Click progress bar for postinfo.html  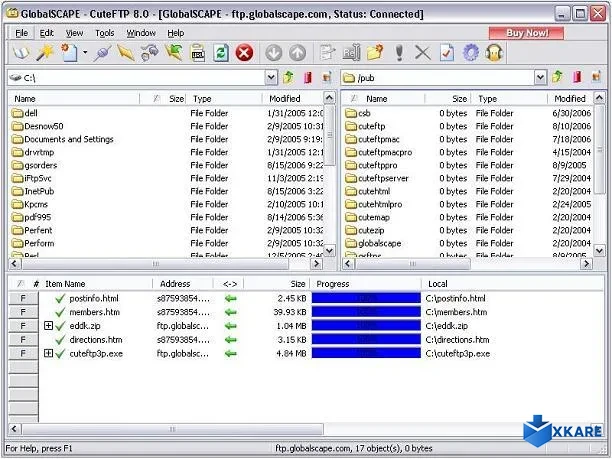pyautogui.click(x=366, y=298)
